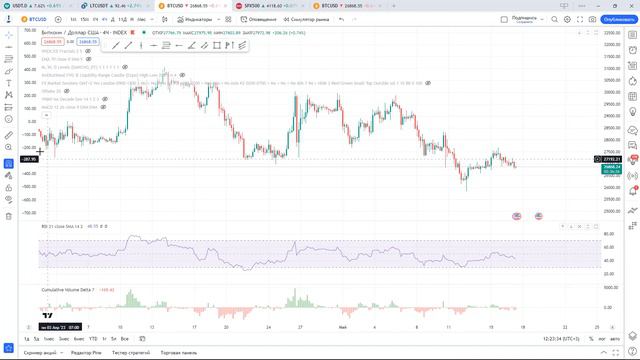Viewport: 640px width, 360px height.
Task: Select the patterns tool in left toolbar
Action: coord(9,95)
